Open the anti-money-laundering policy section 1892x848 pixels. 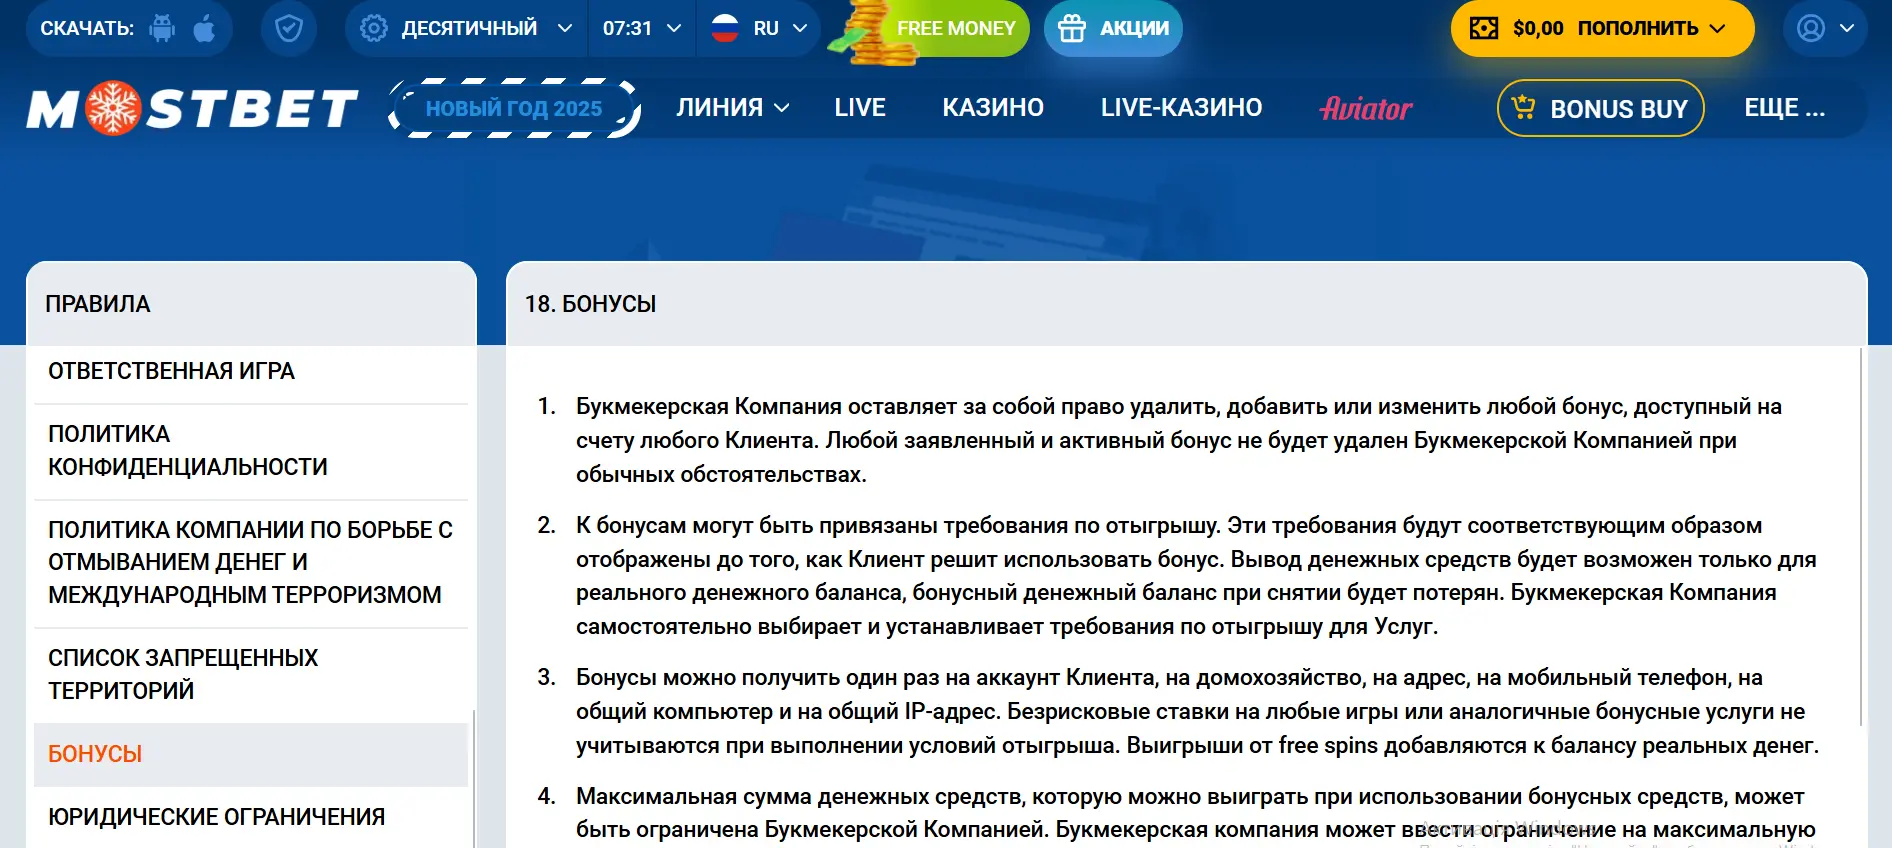point(251,562)
